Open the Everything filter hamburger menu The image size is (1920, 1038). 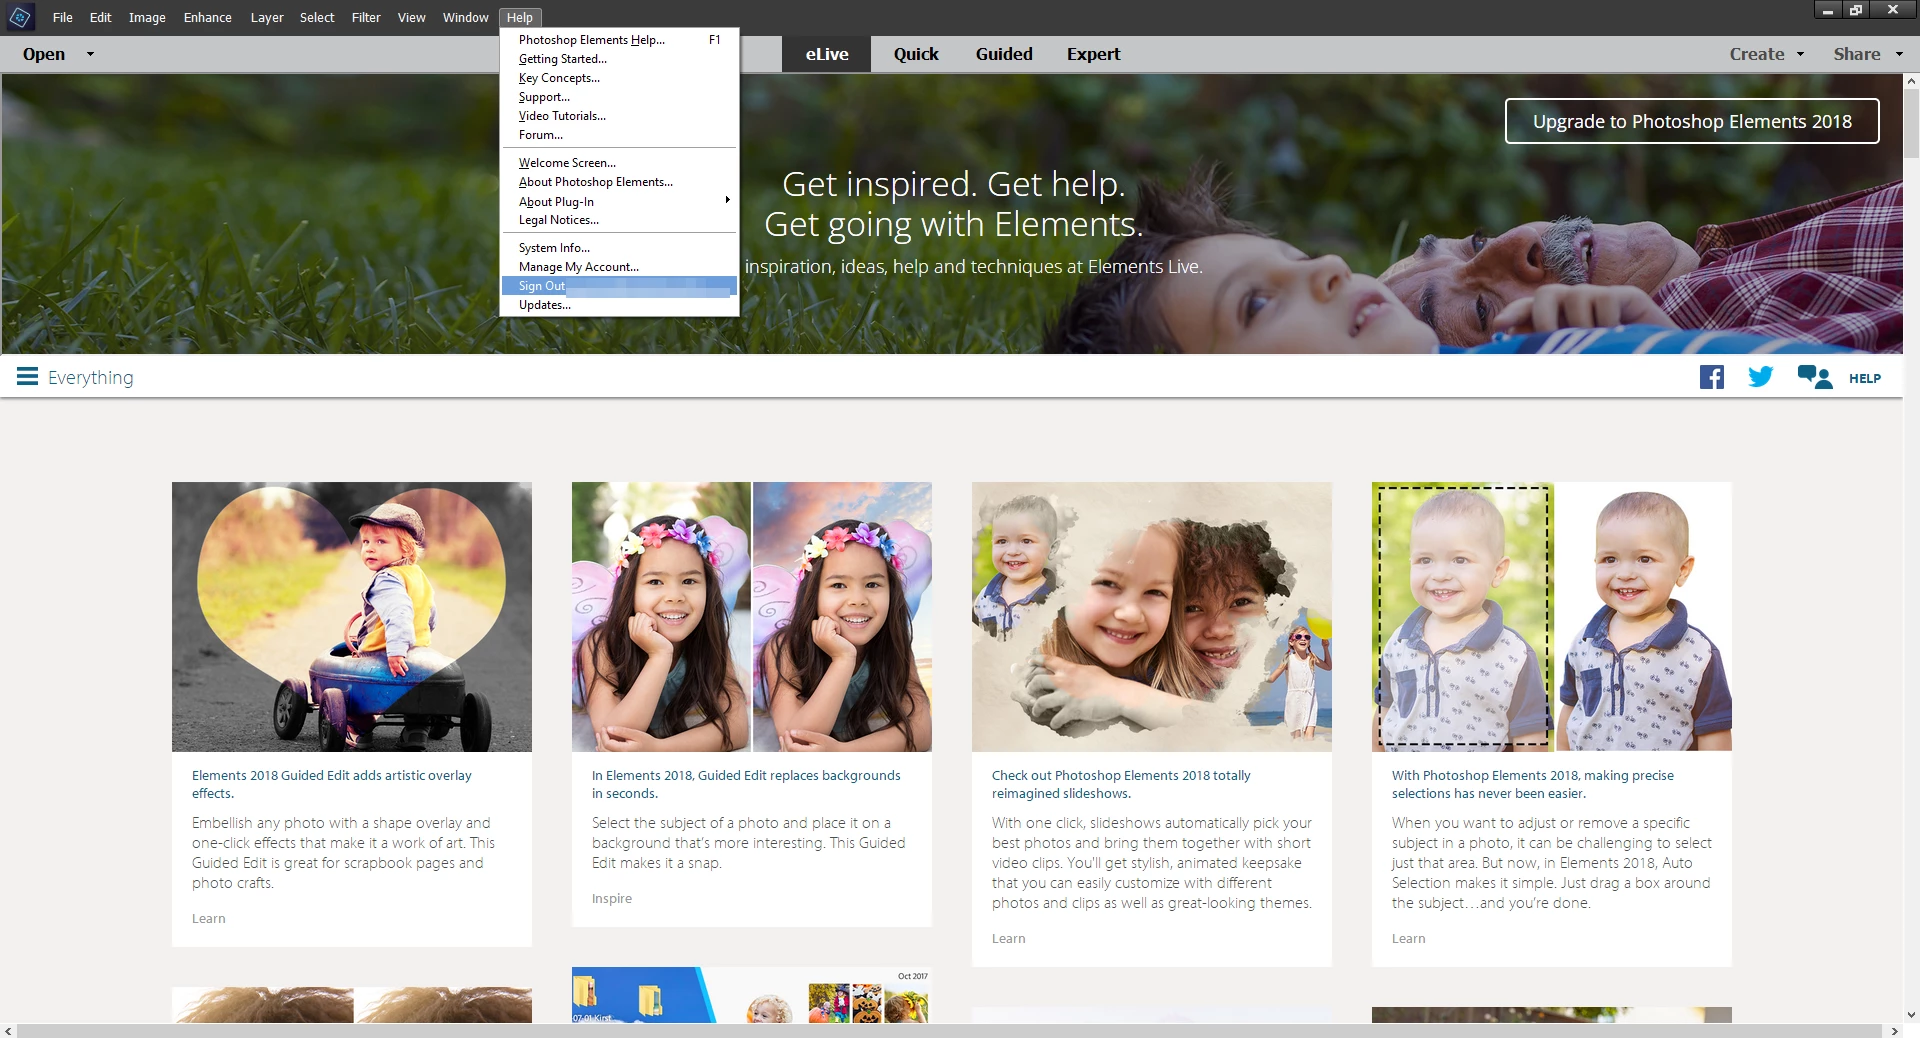27,377
